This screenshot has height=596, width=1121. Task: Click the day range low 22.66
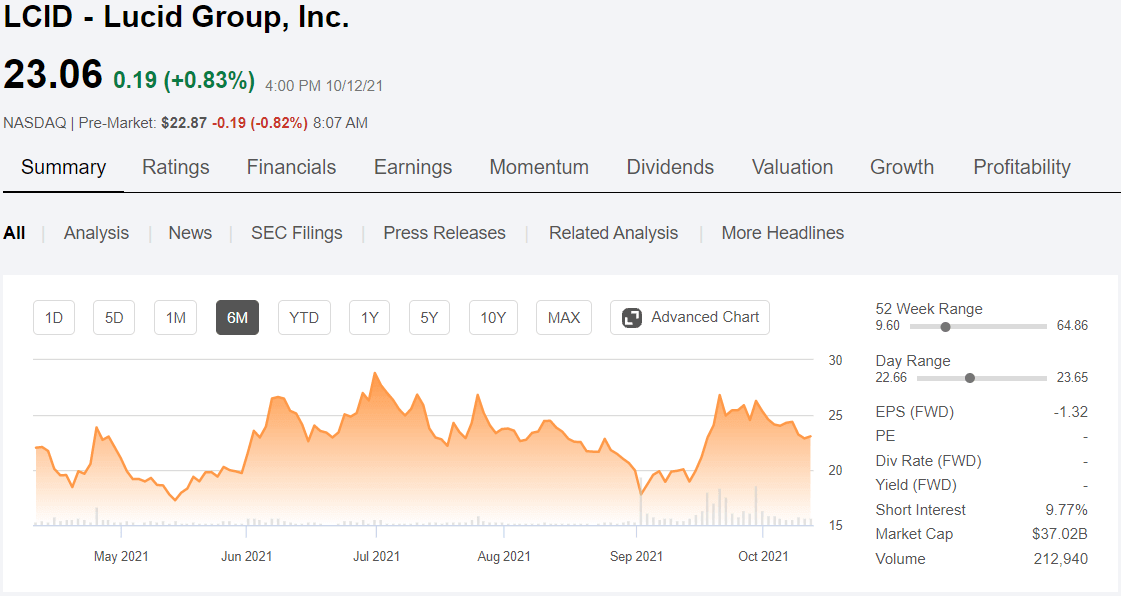pos(891,377)
